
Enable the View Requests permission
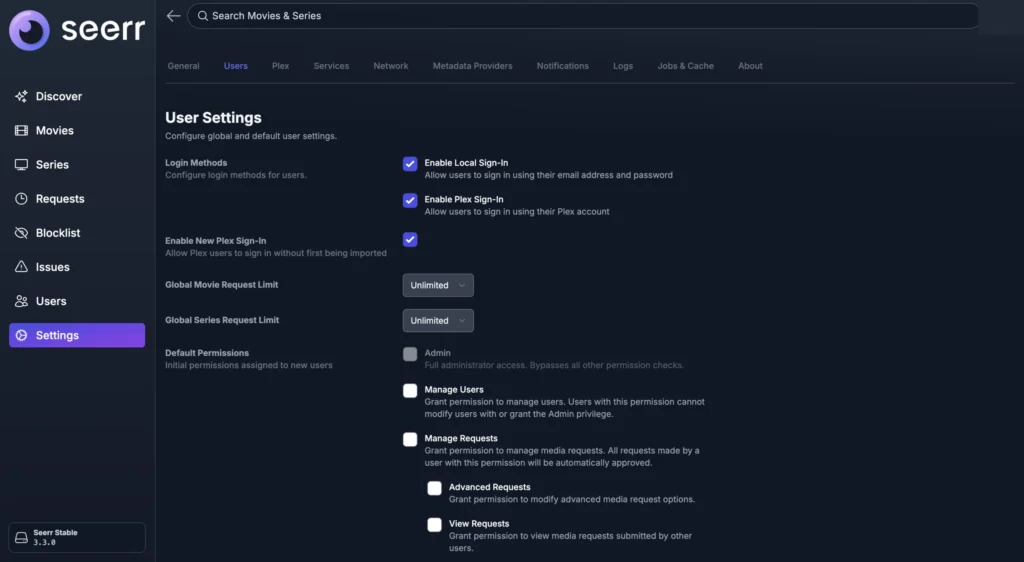tap(434, 525)
